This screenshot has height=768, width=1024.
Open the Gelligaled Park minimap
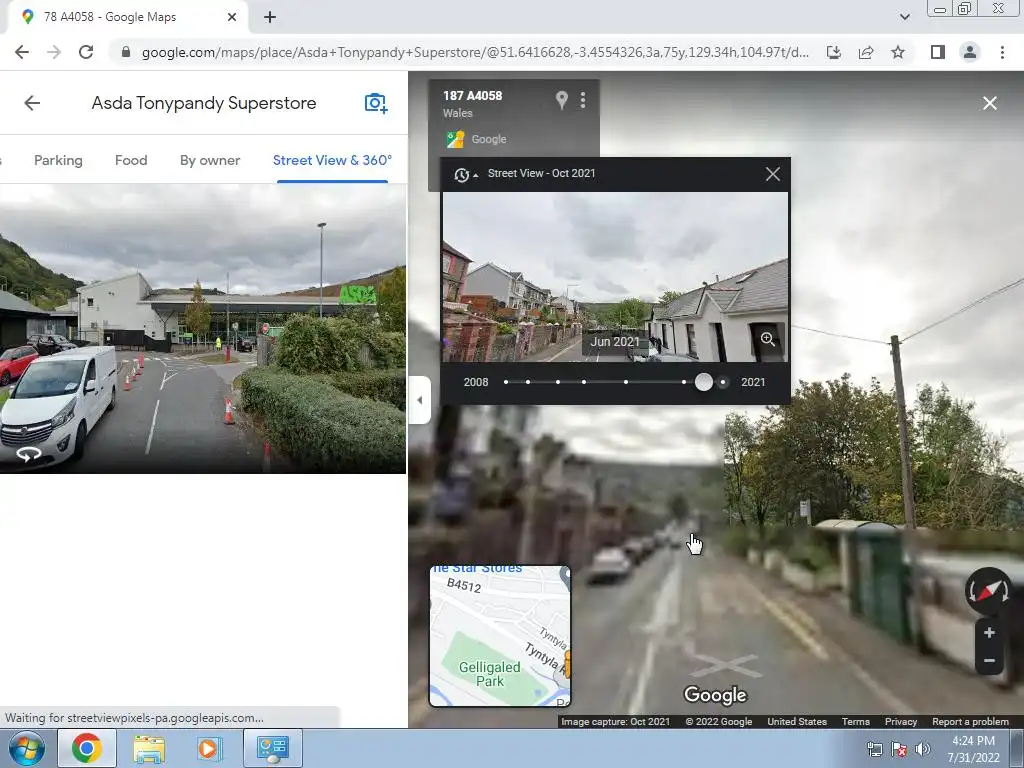point(500,636)
